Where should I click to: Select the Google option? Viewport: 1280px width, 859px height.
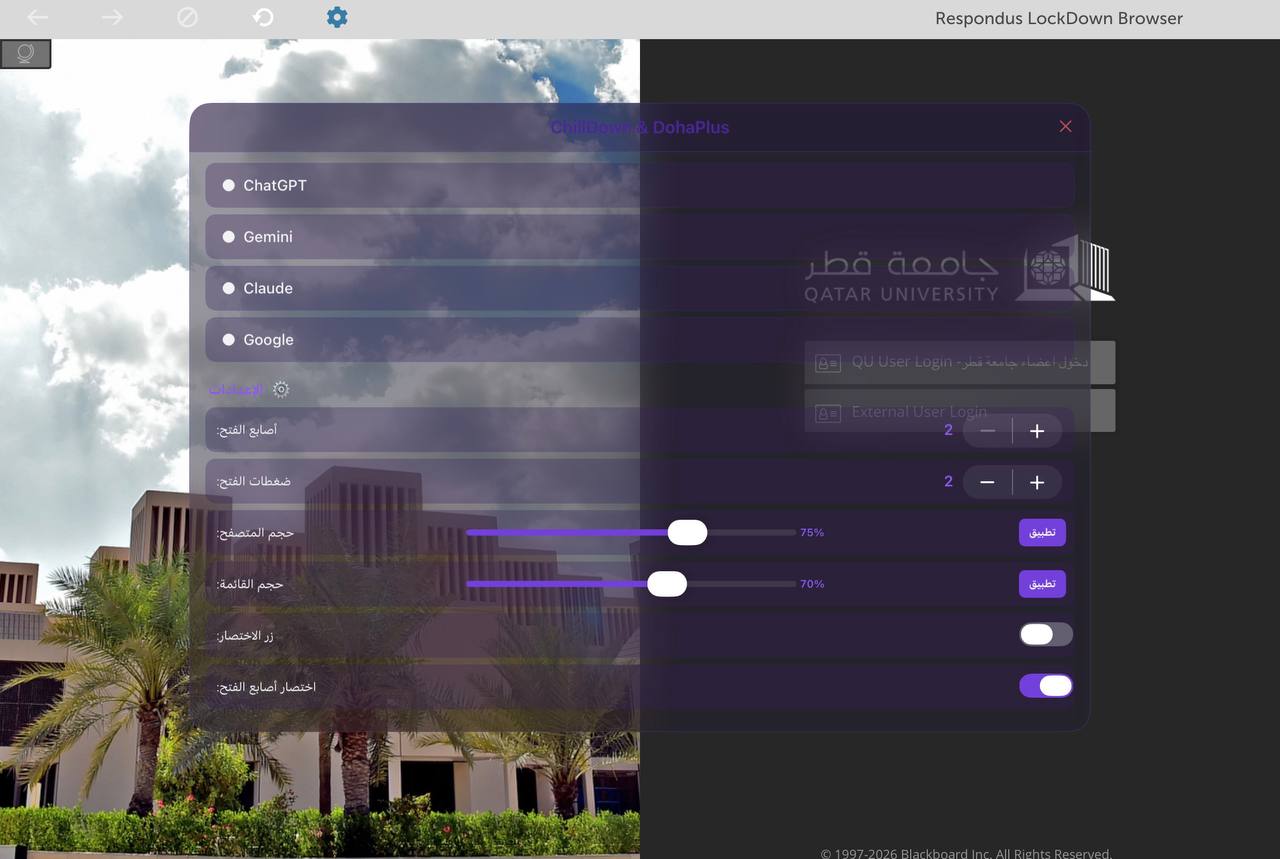[x=640, y=340]
